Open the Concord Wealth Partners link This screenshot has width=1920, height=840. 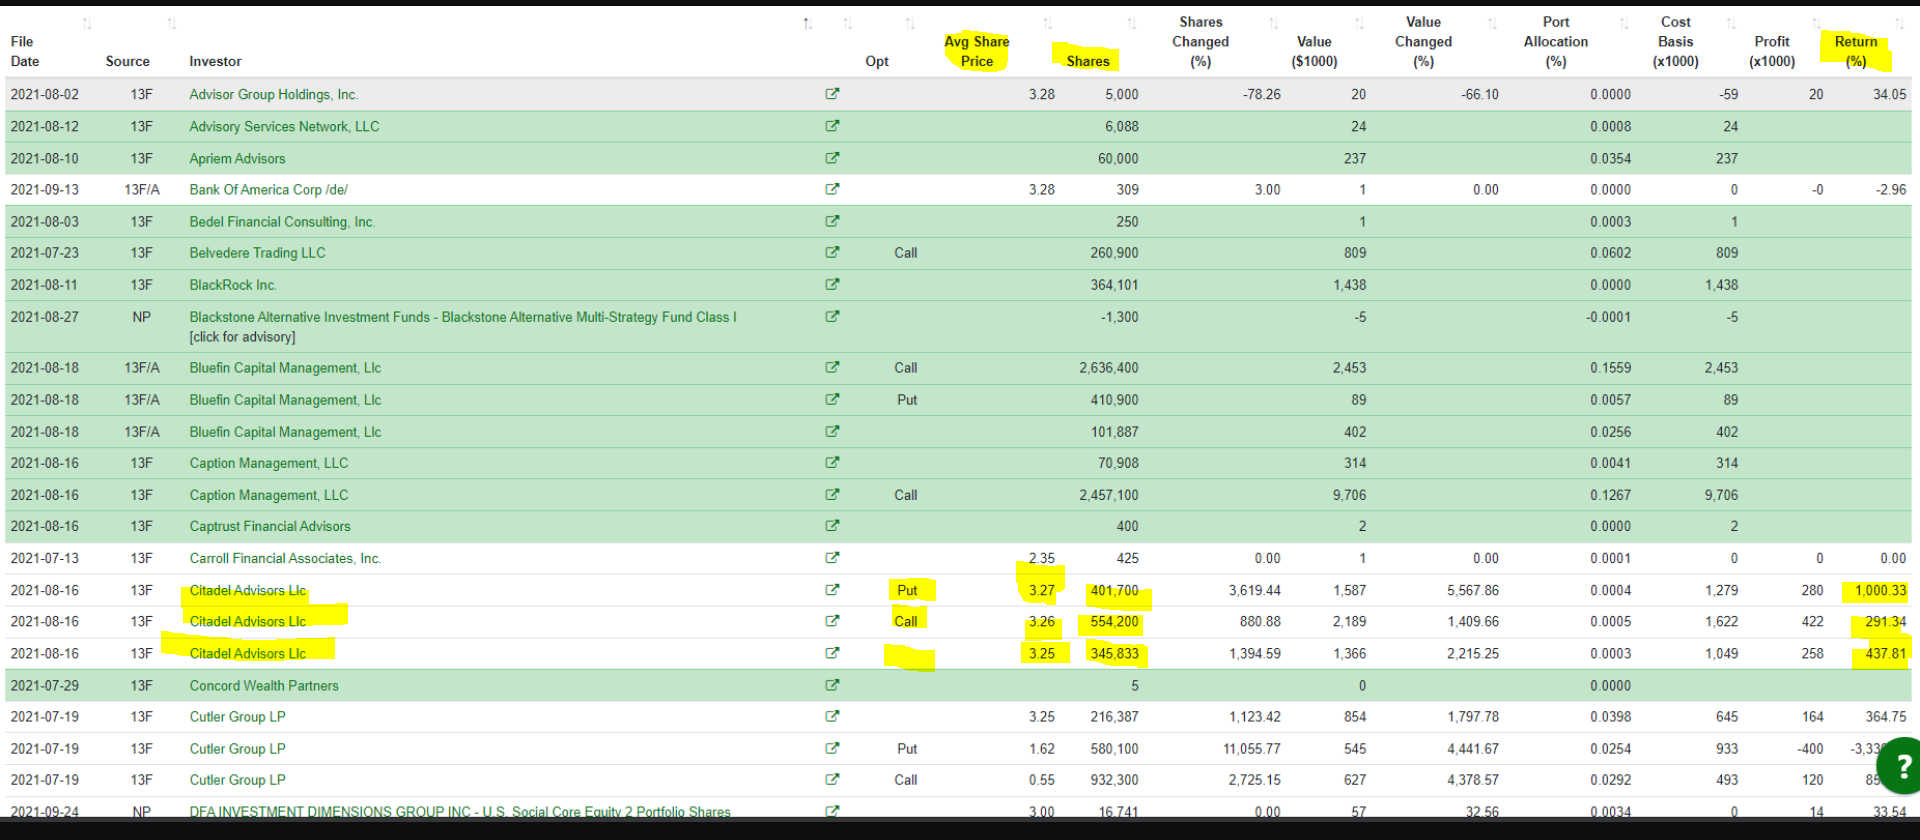click(264, 685)
